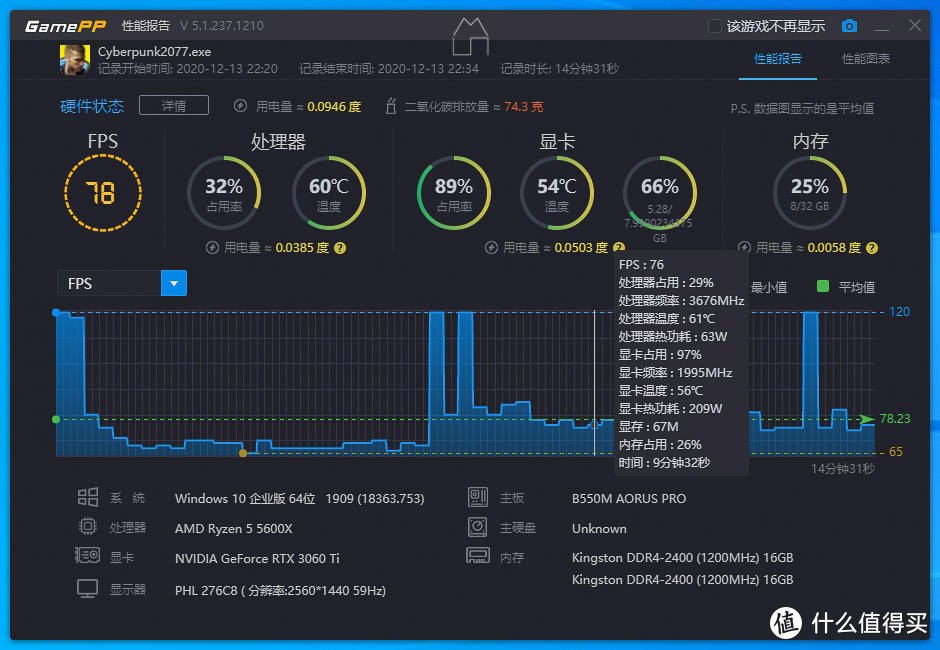Click the main disk icon
The width and height of the screenshot is (940, 650).
click(x=478, y=527)
